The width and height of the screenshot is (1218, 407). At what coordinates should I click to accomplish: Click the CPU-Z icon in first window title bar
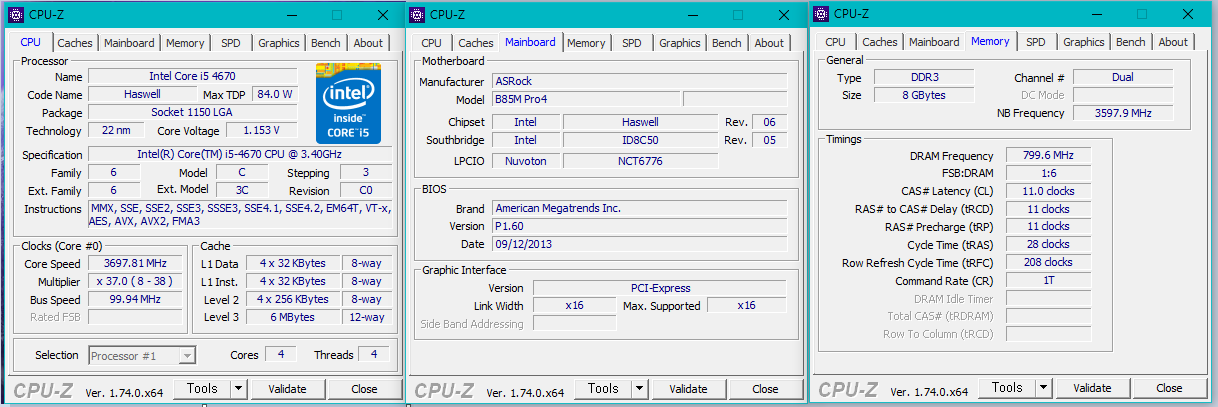click(12, 14)
